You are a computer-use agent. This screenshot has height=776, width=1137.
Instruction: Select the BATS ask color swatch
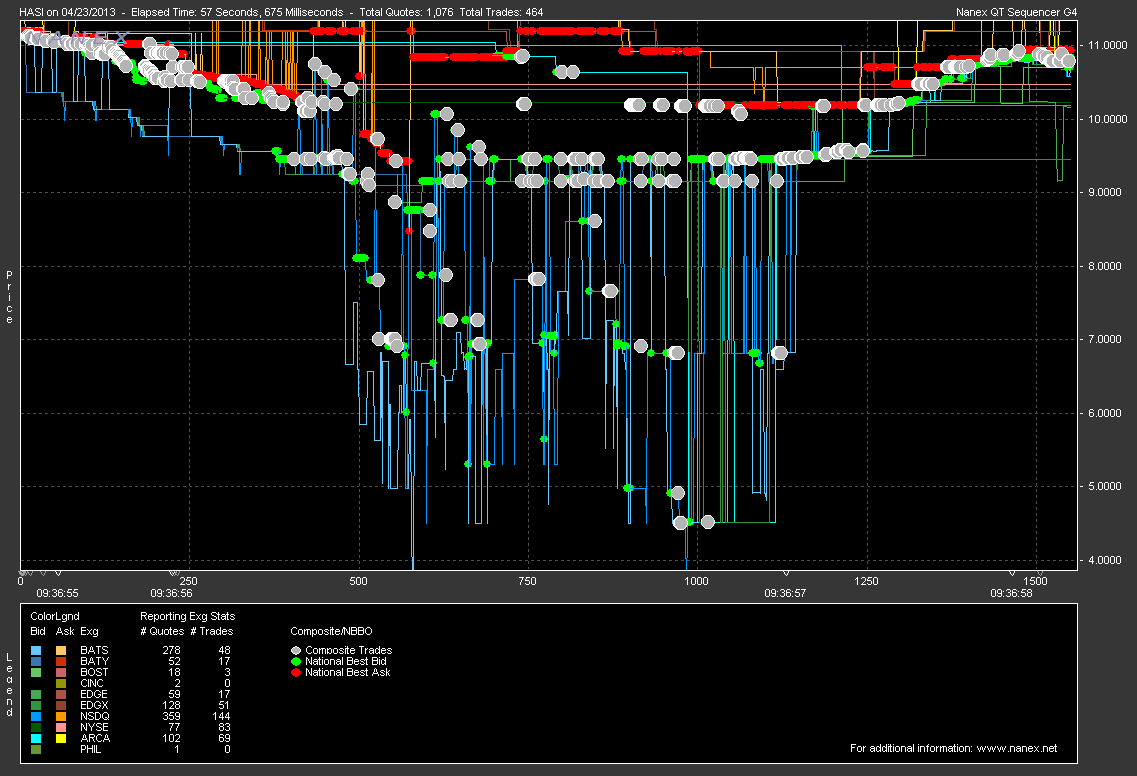[61, 651]
